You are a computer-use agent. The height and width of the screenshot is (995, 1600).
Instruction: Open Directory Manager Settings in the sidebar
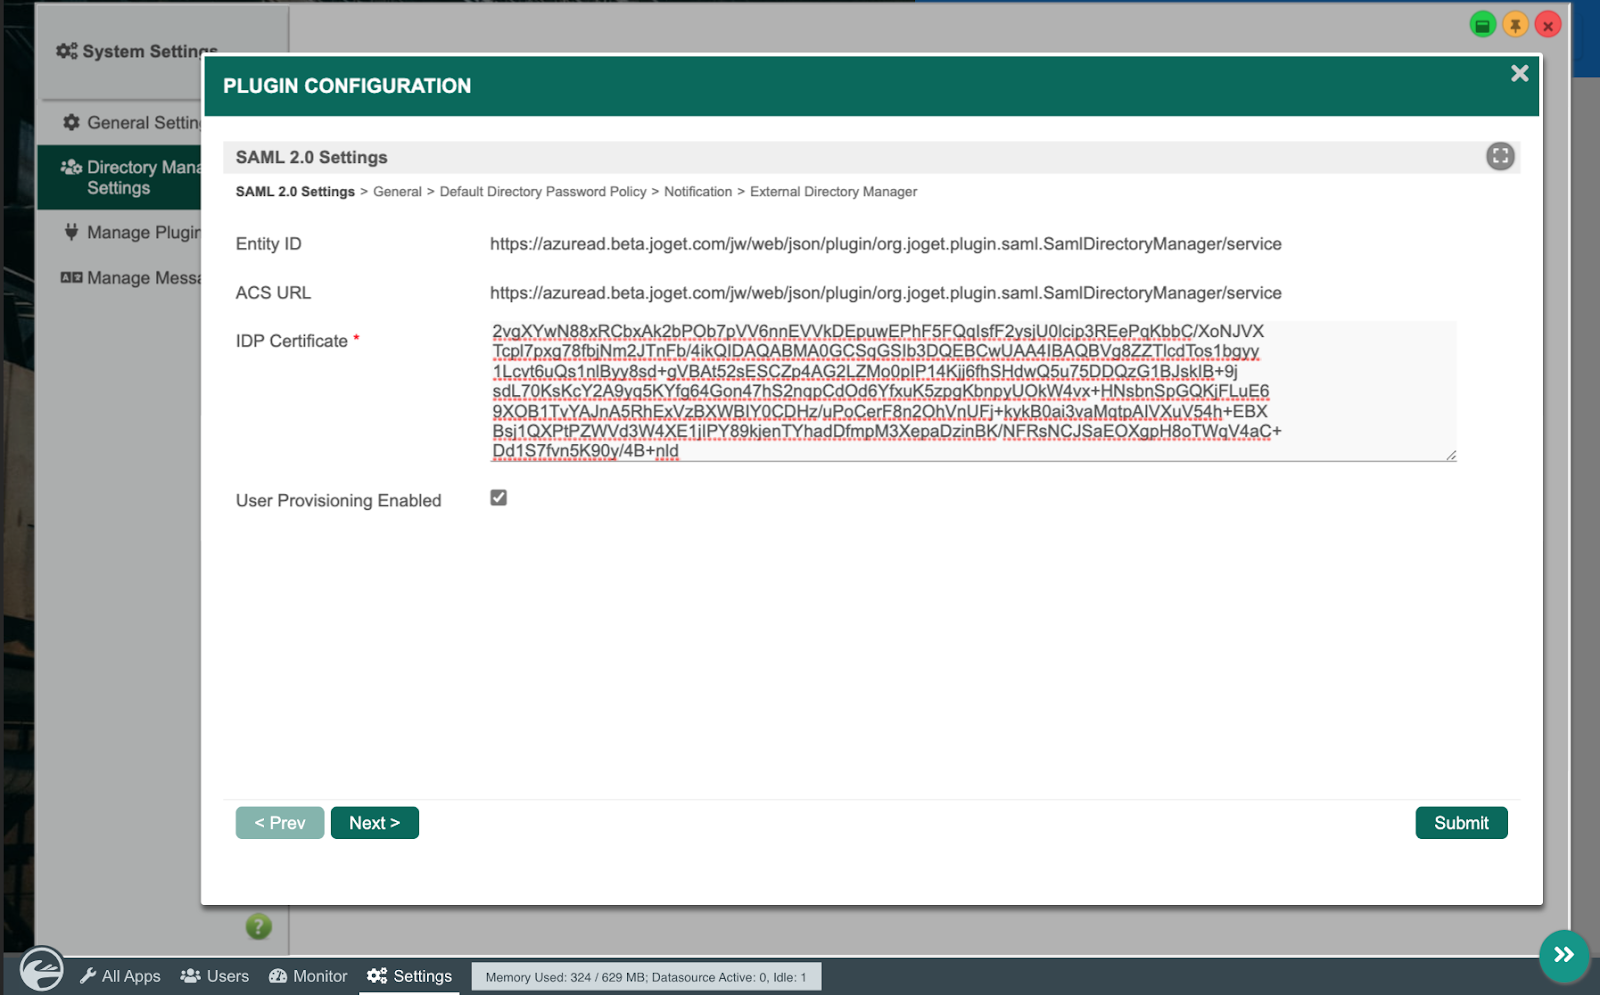[x=120, y=177]
